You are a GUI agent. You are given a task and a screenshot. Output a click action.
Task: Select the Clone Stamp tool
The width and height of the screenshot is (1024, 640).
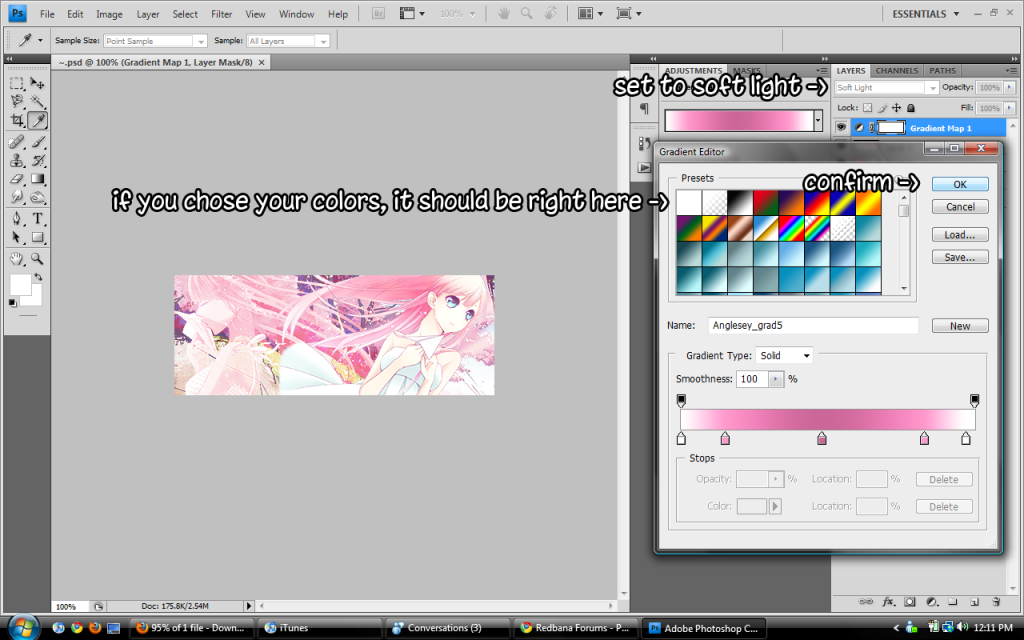17,160
